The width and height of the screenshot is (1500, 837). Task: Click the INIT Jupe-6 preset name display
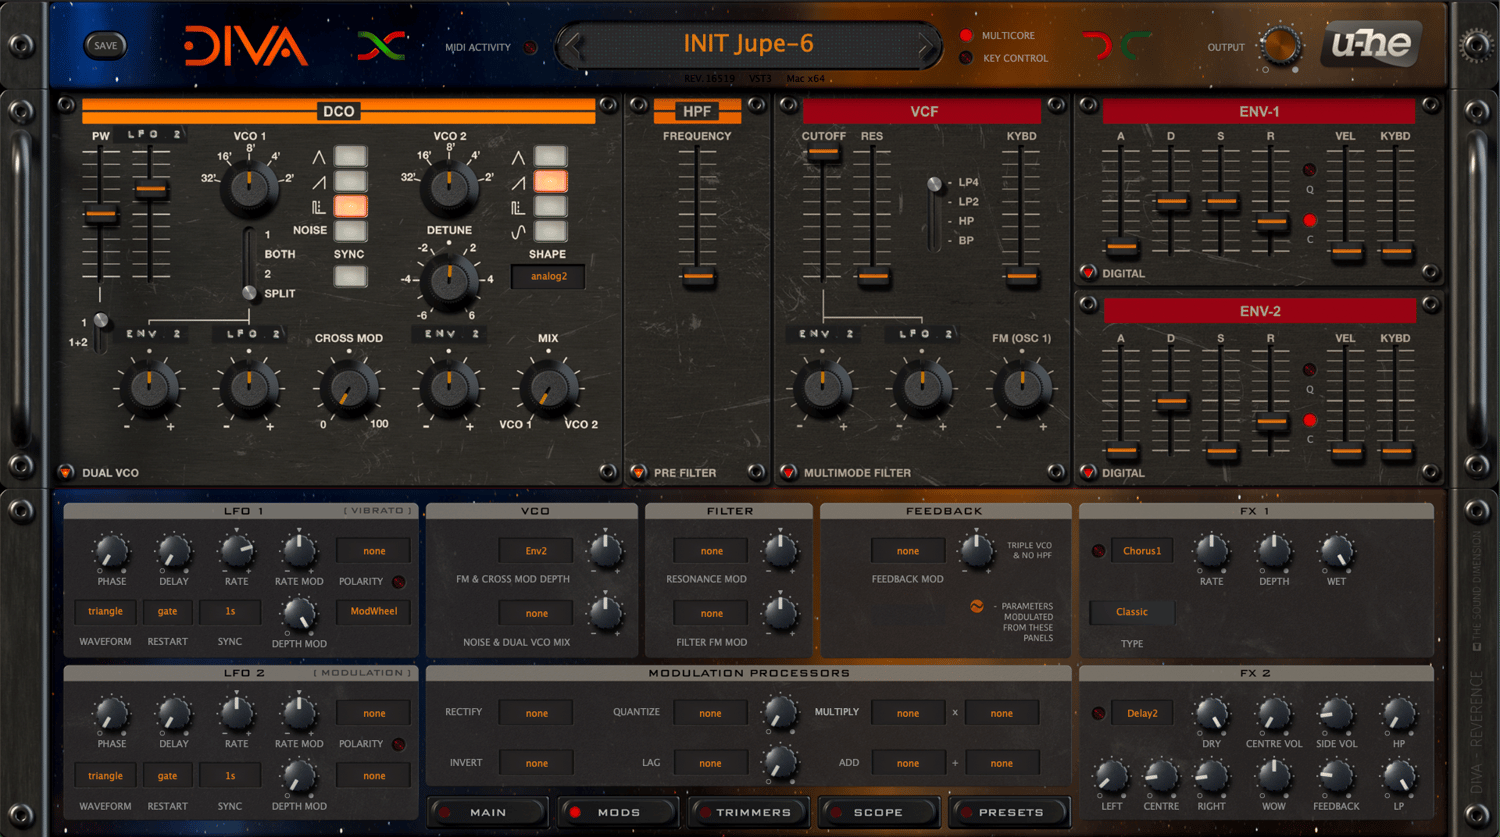pos(748,44)
